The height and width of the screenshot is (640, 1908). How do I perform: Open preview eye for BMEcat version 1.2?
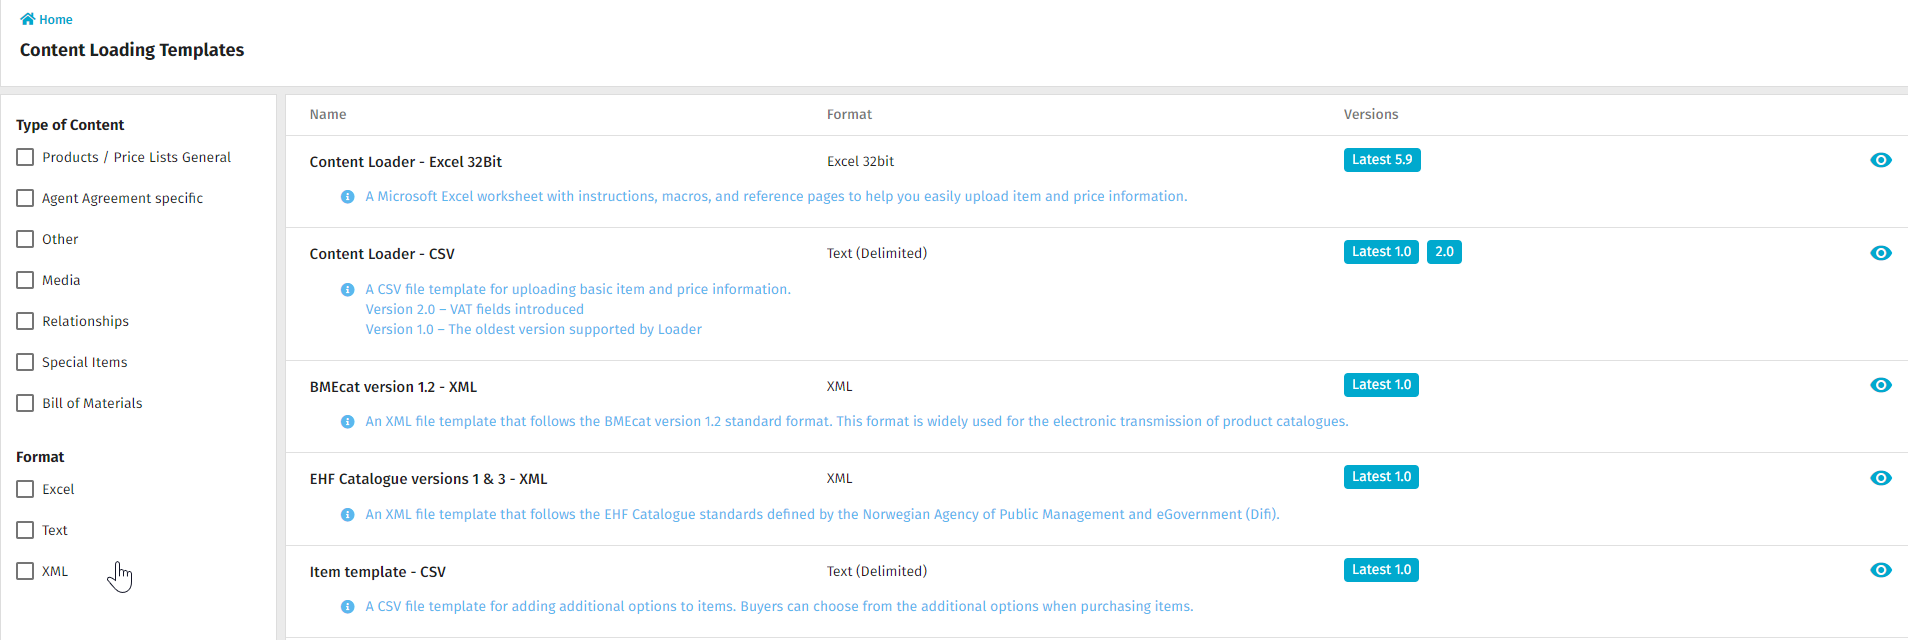1880,385
